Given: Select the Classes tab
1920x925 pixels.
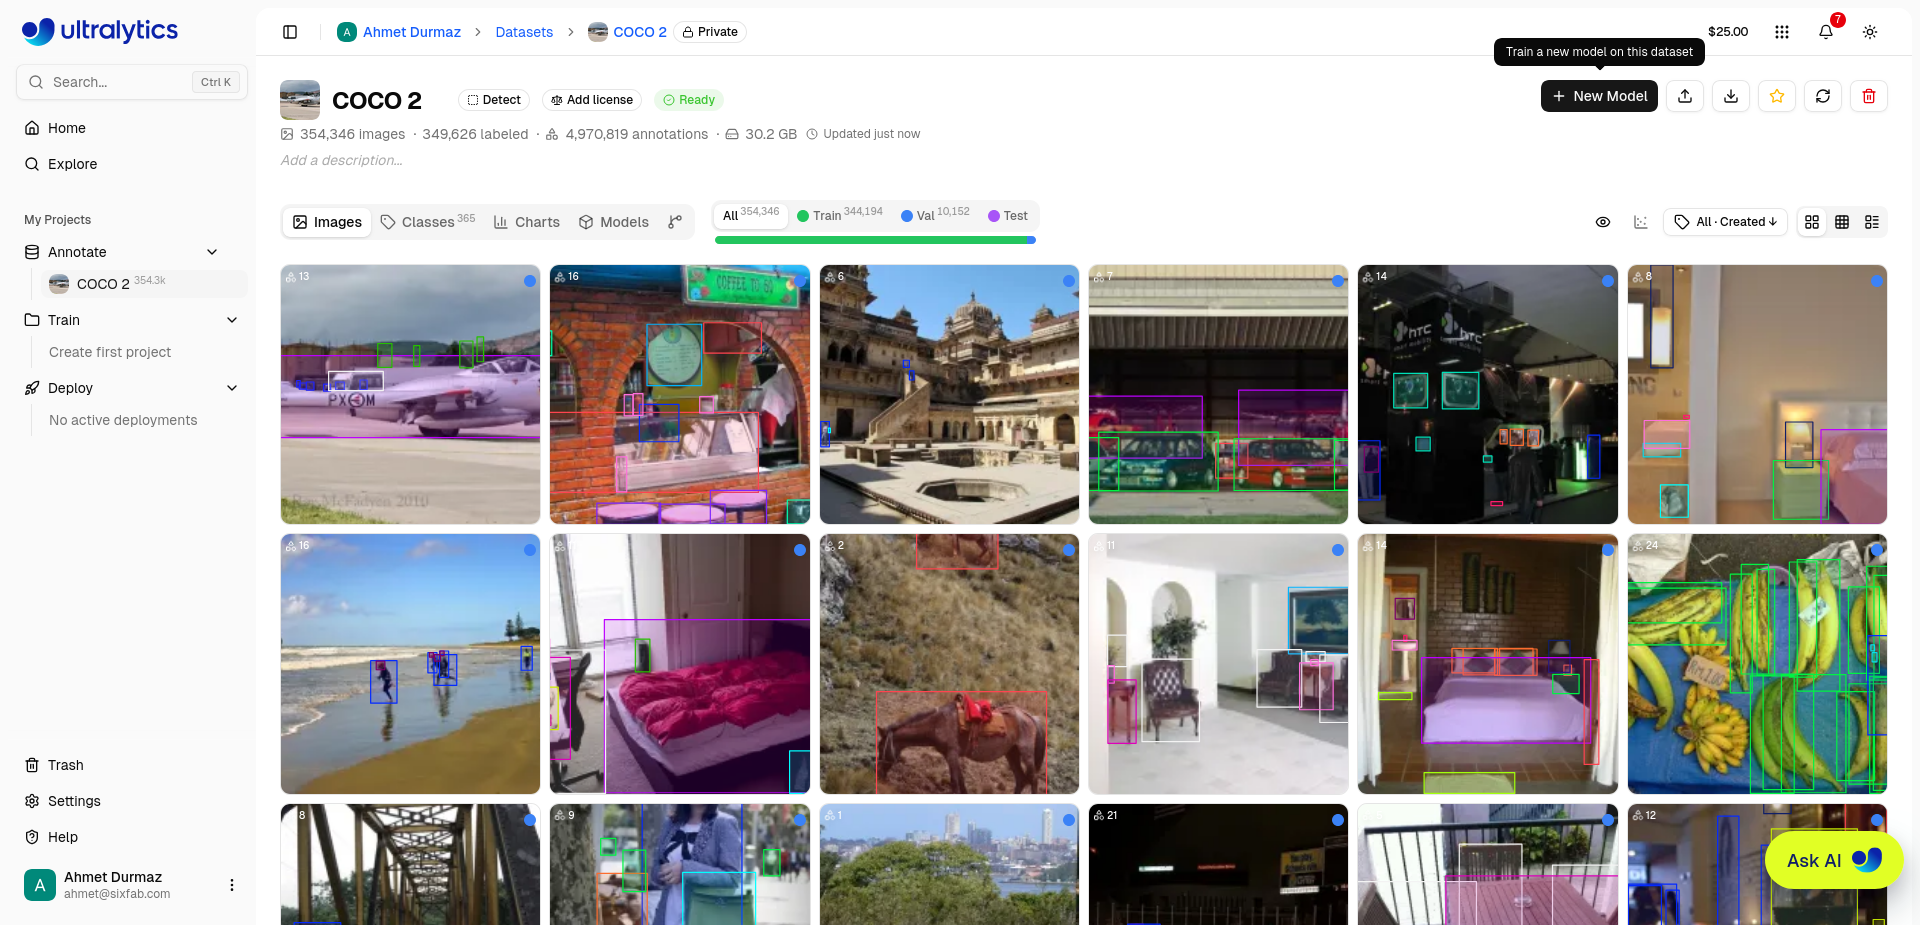Looking at the screenshot, I should (x=428, y=222).
